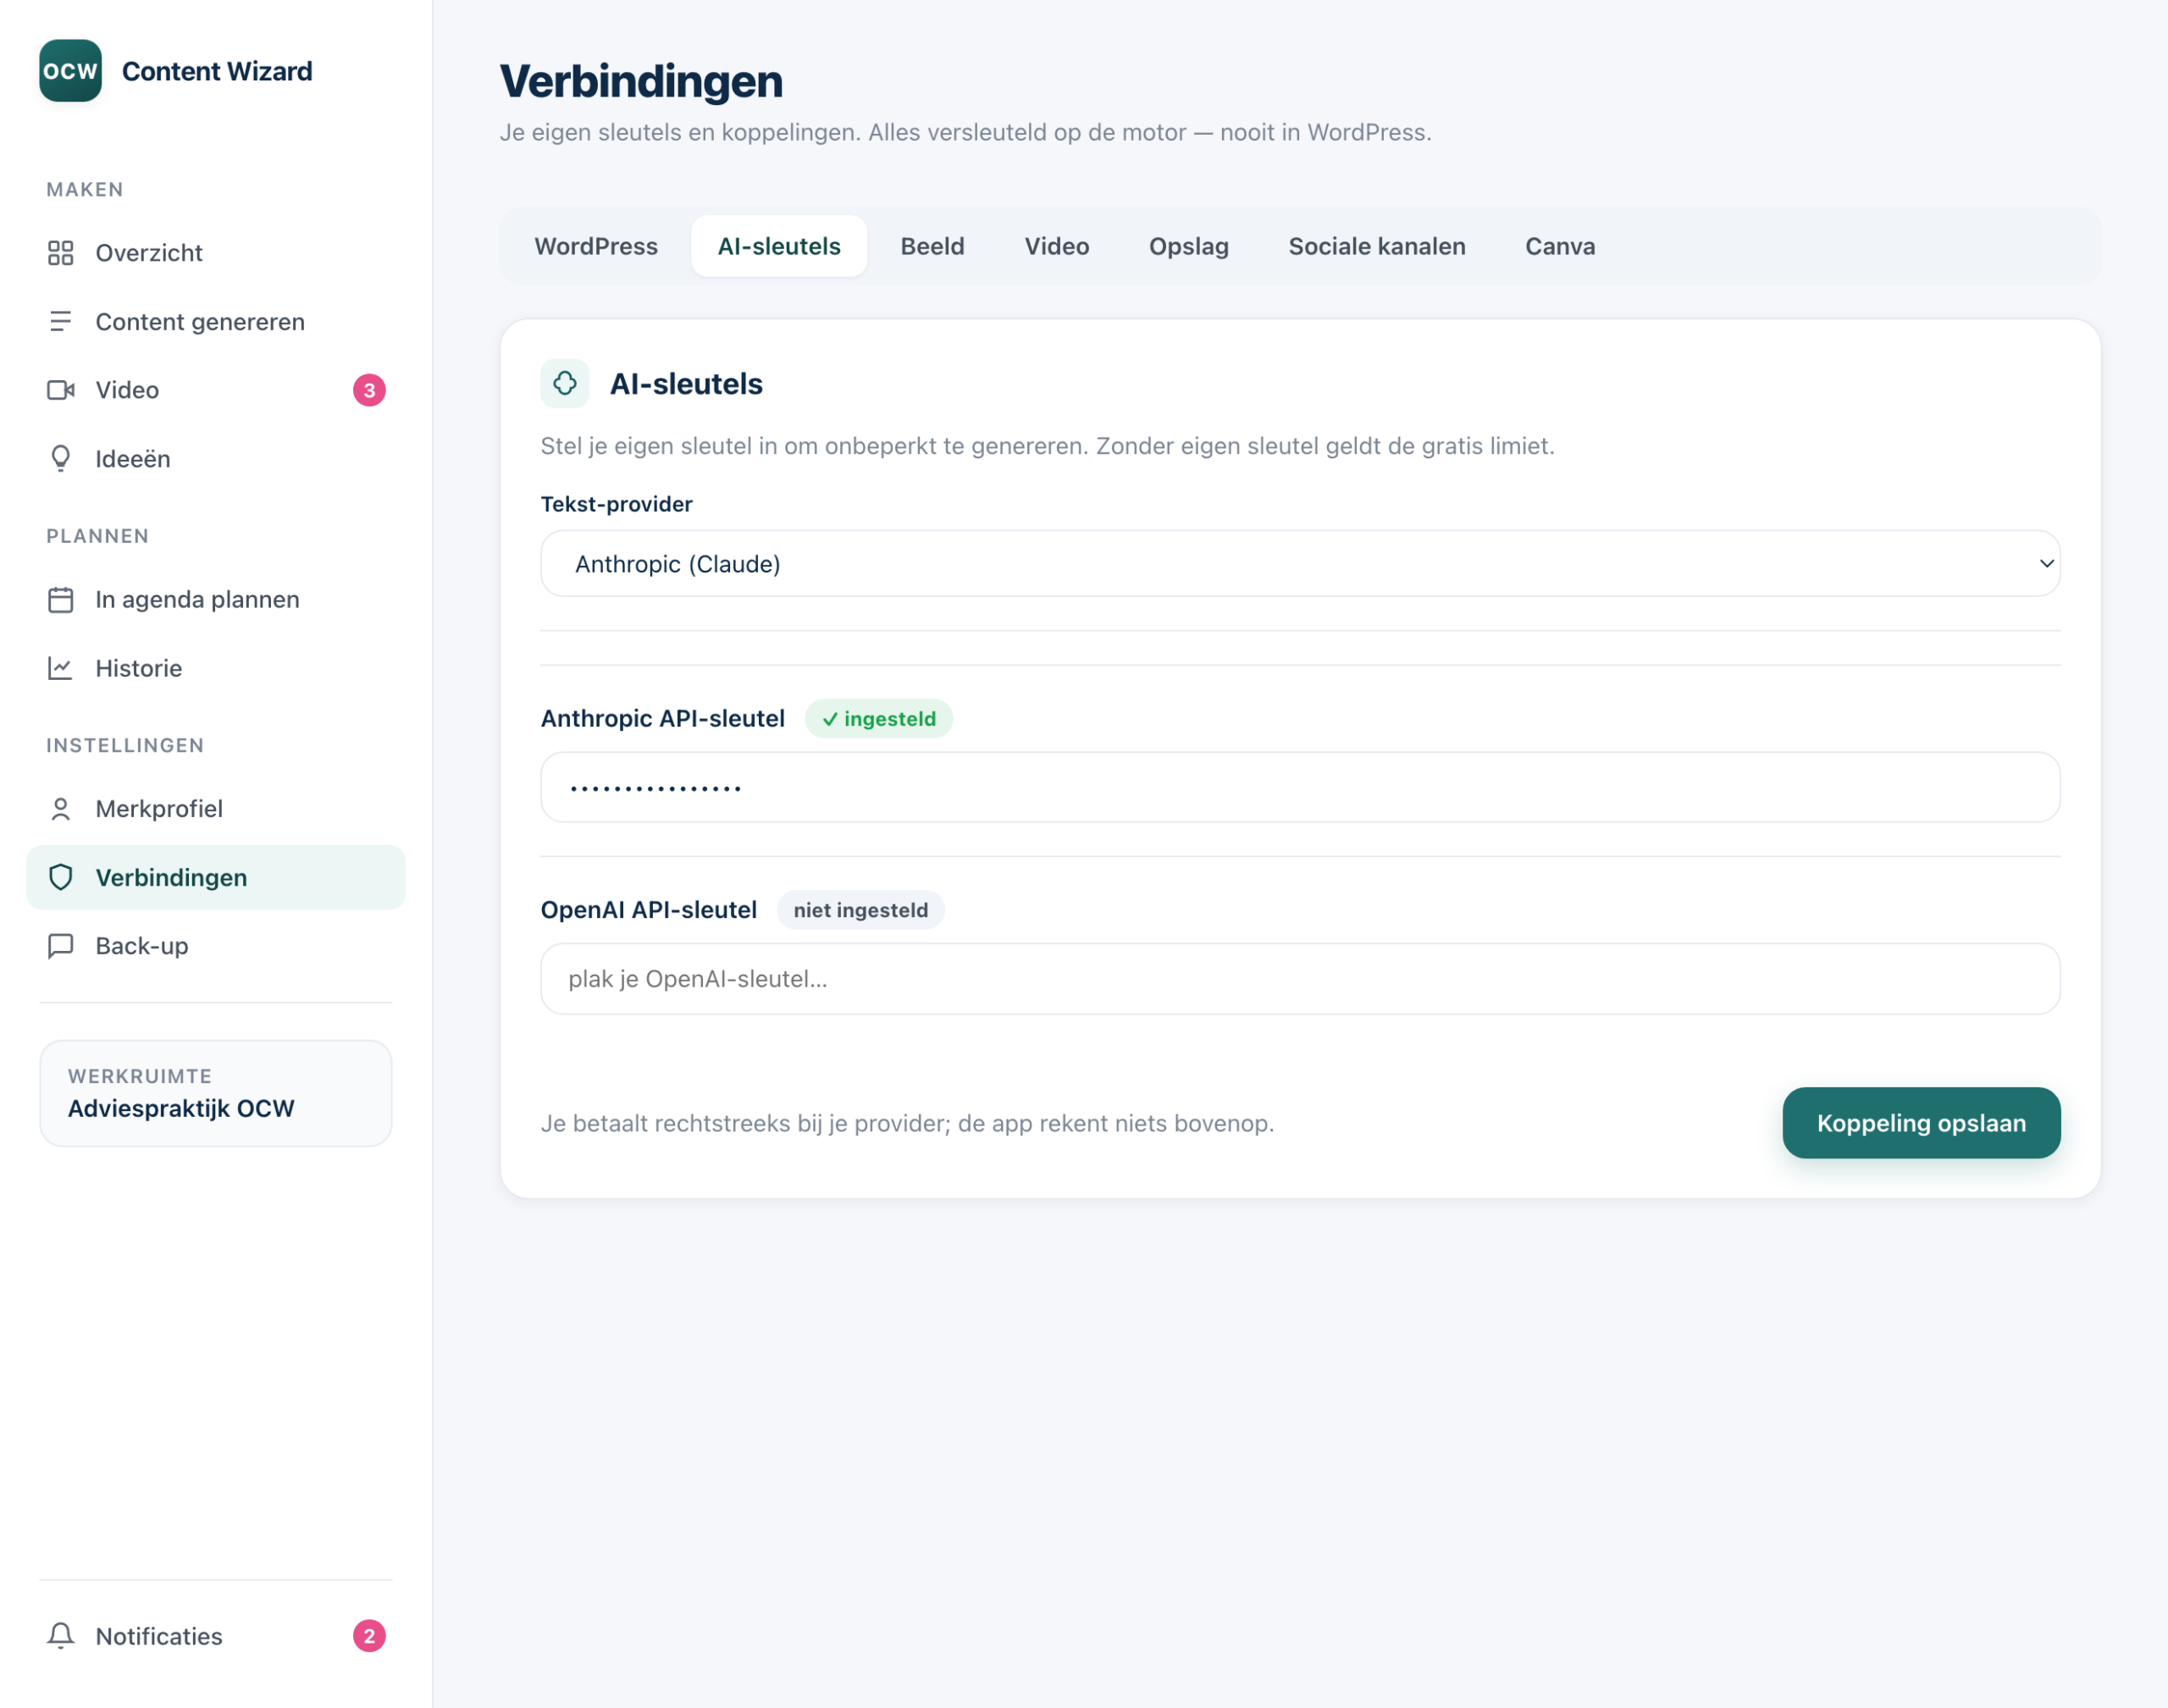Open Overzicht in the sidebar

point(216,253)
